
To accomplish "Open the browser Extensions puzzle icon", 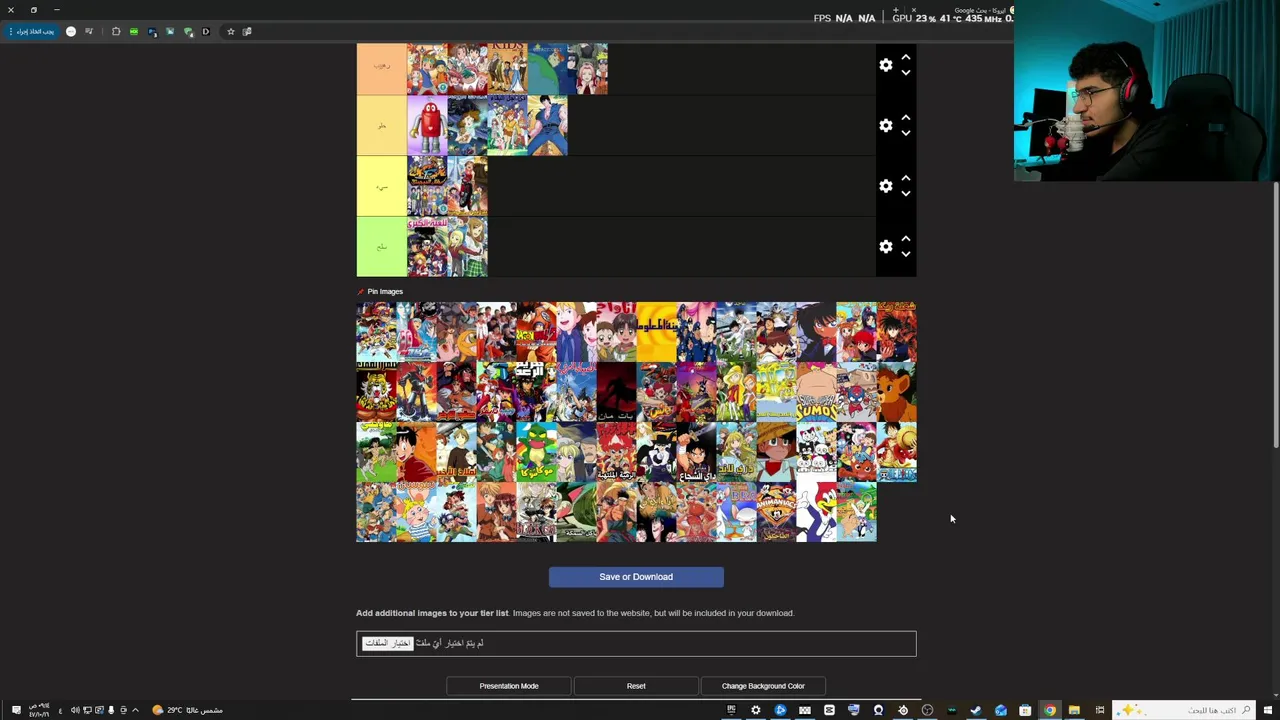I will (116, 31).
